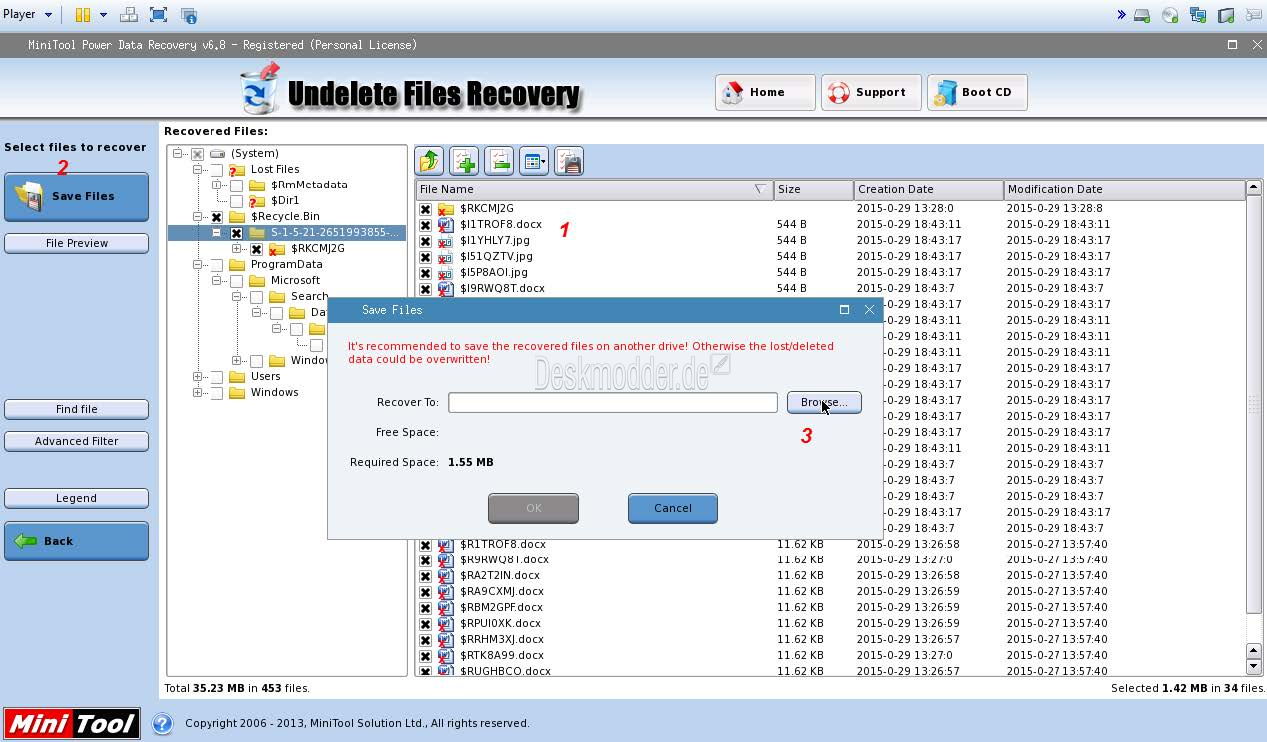Click the VMware CD/DVD device icon

(x=1170, y=15)
